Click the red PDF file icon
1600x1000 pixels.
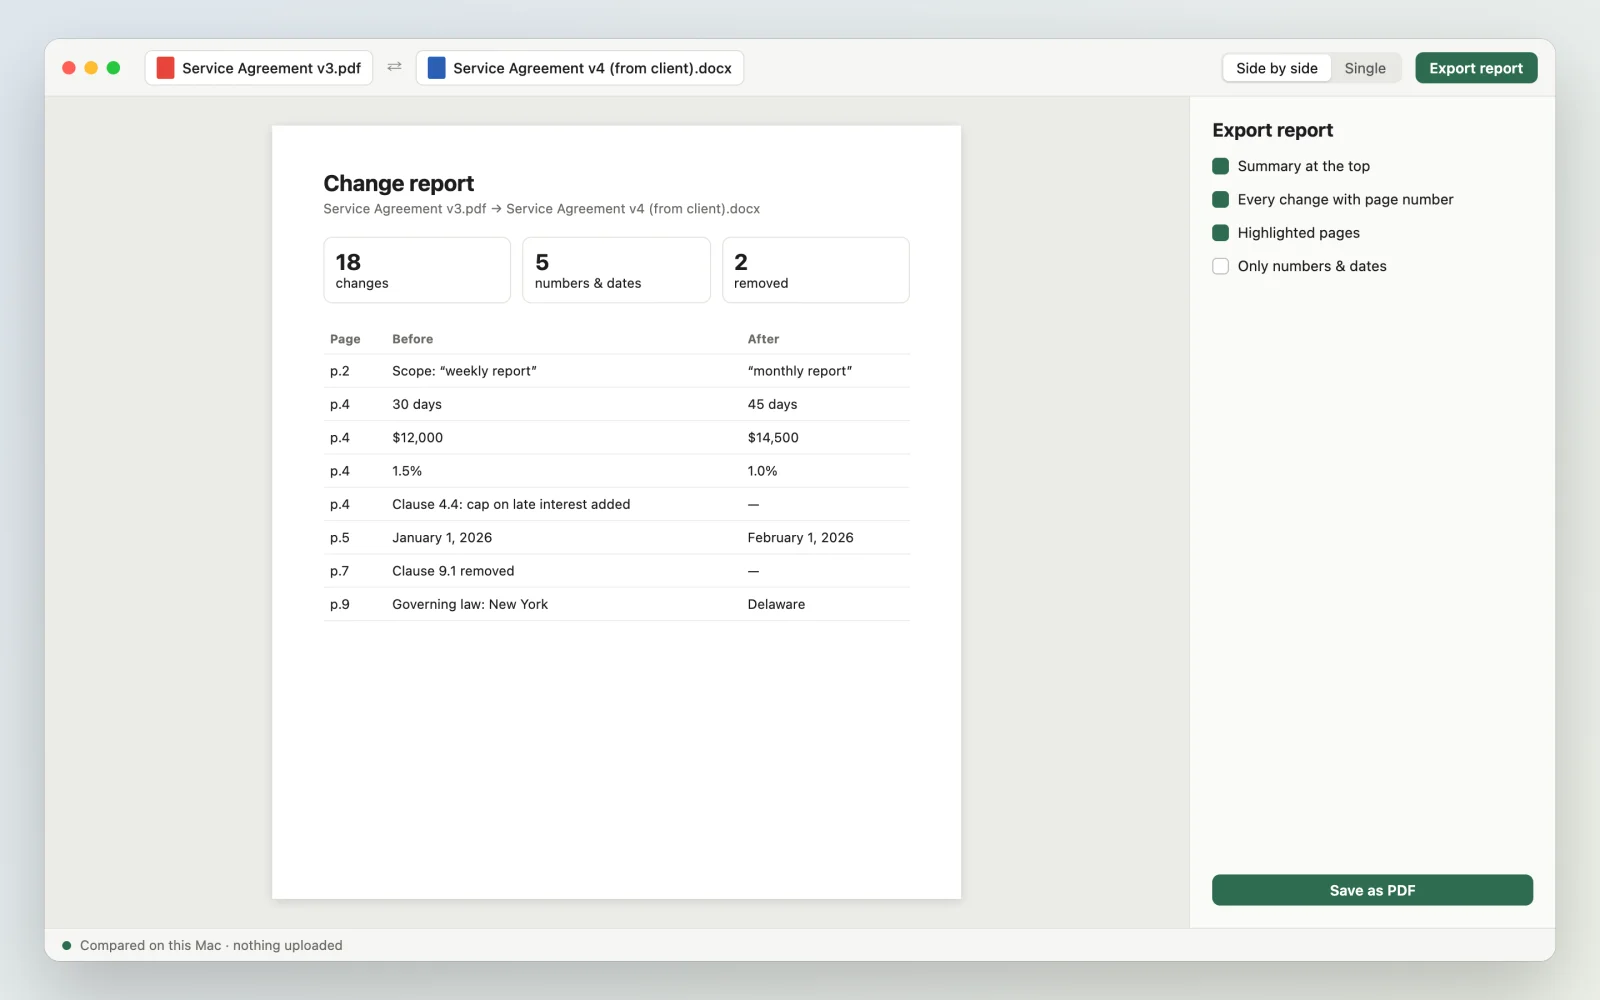pyautogui.click(x=165, y=68)
